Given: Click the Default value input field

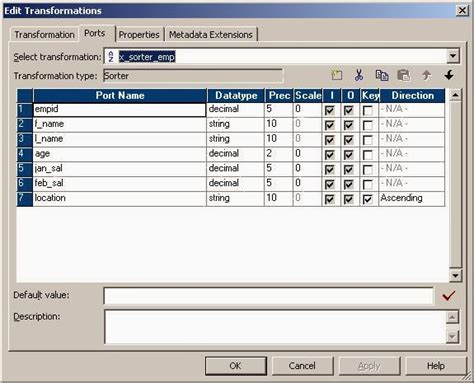Looking at the screenshot, I should pos(269,296).
